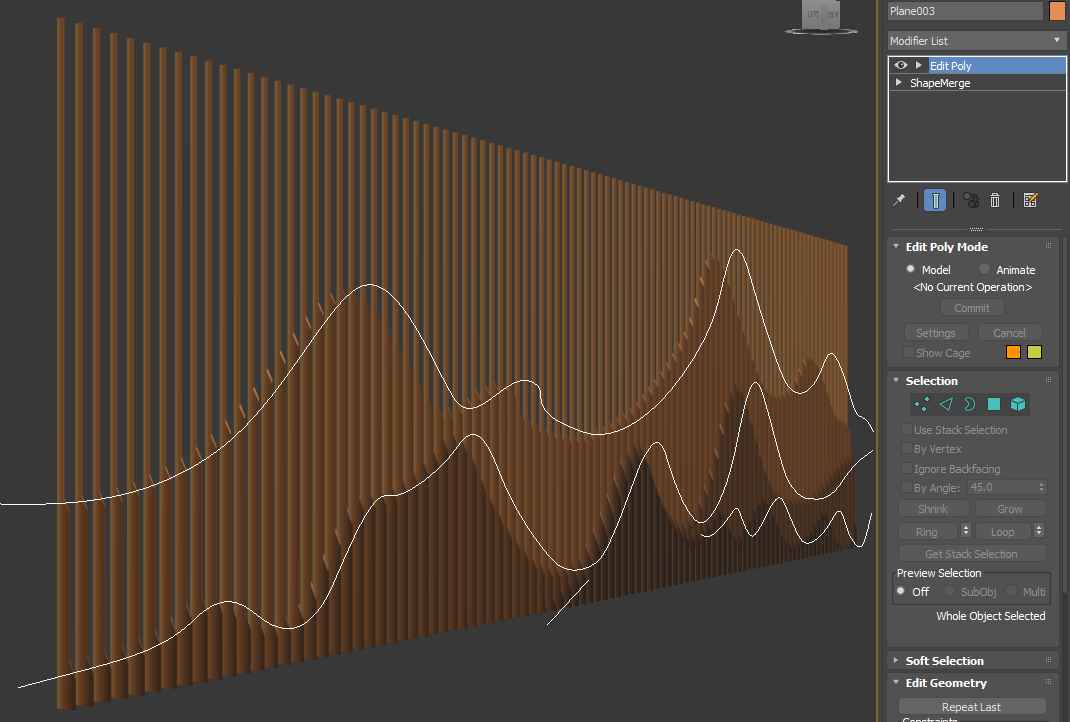Pin the modifier stack

[899, 200]
